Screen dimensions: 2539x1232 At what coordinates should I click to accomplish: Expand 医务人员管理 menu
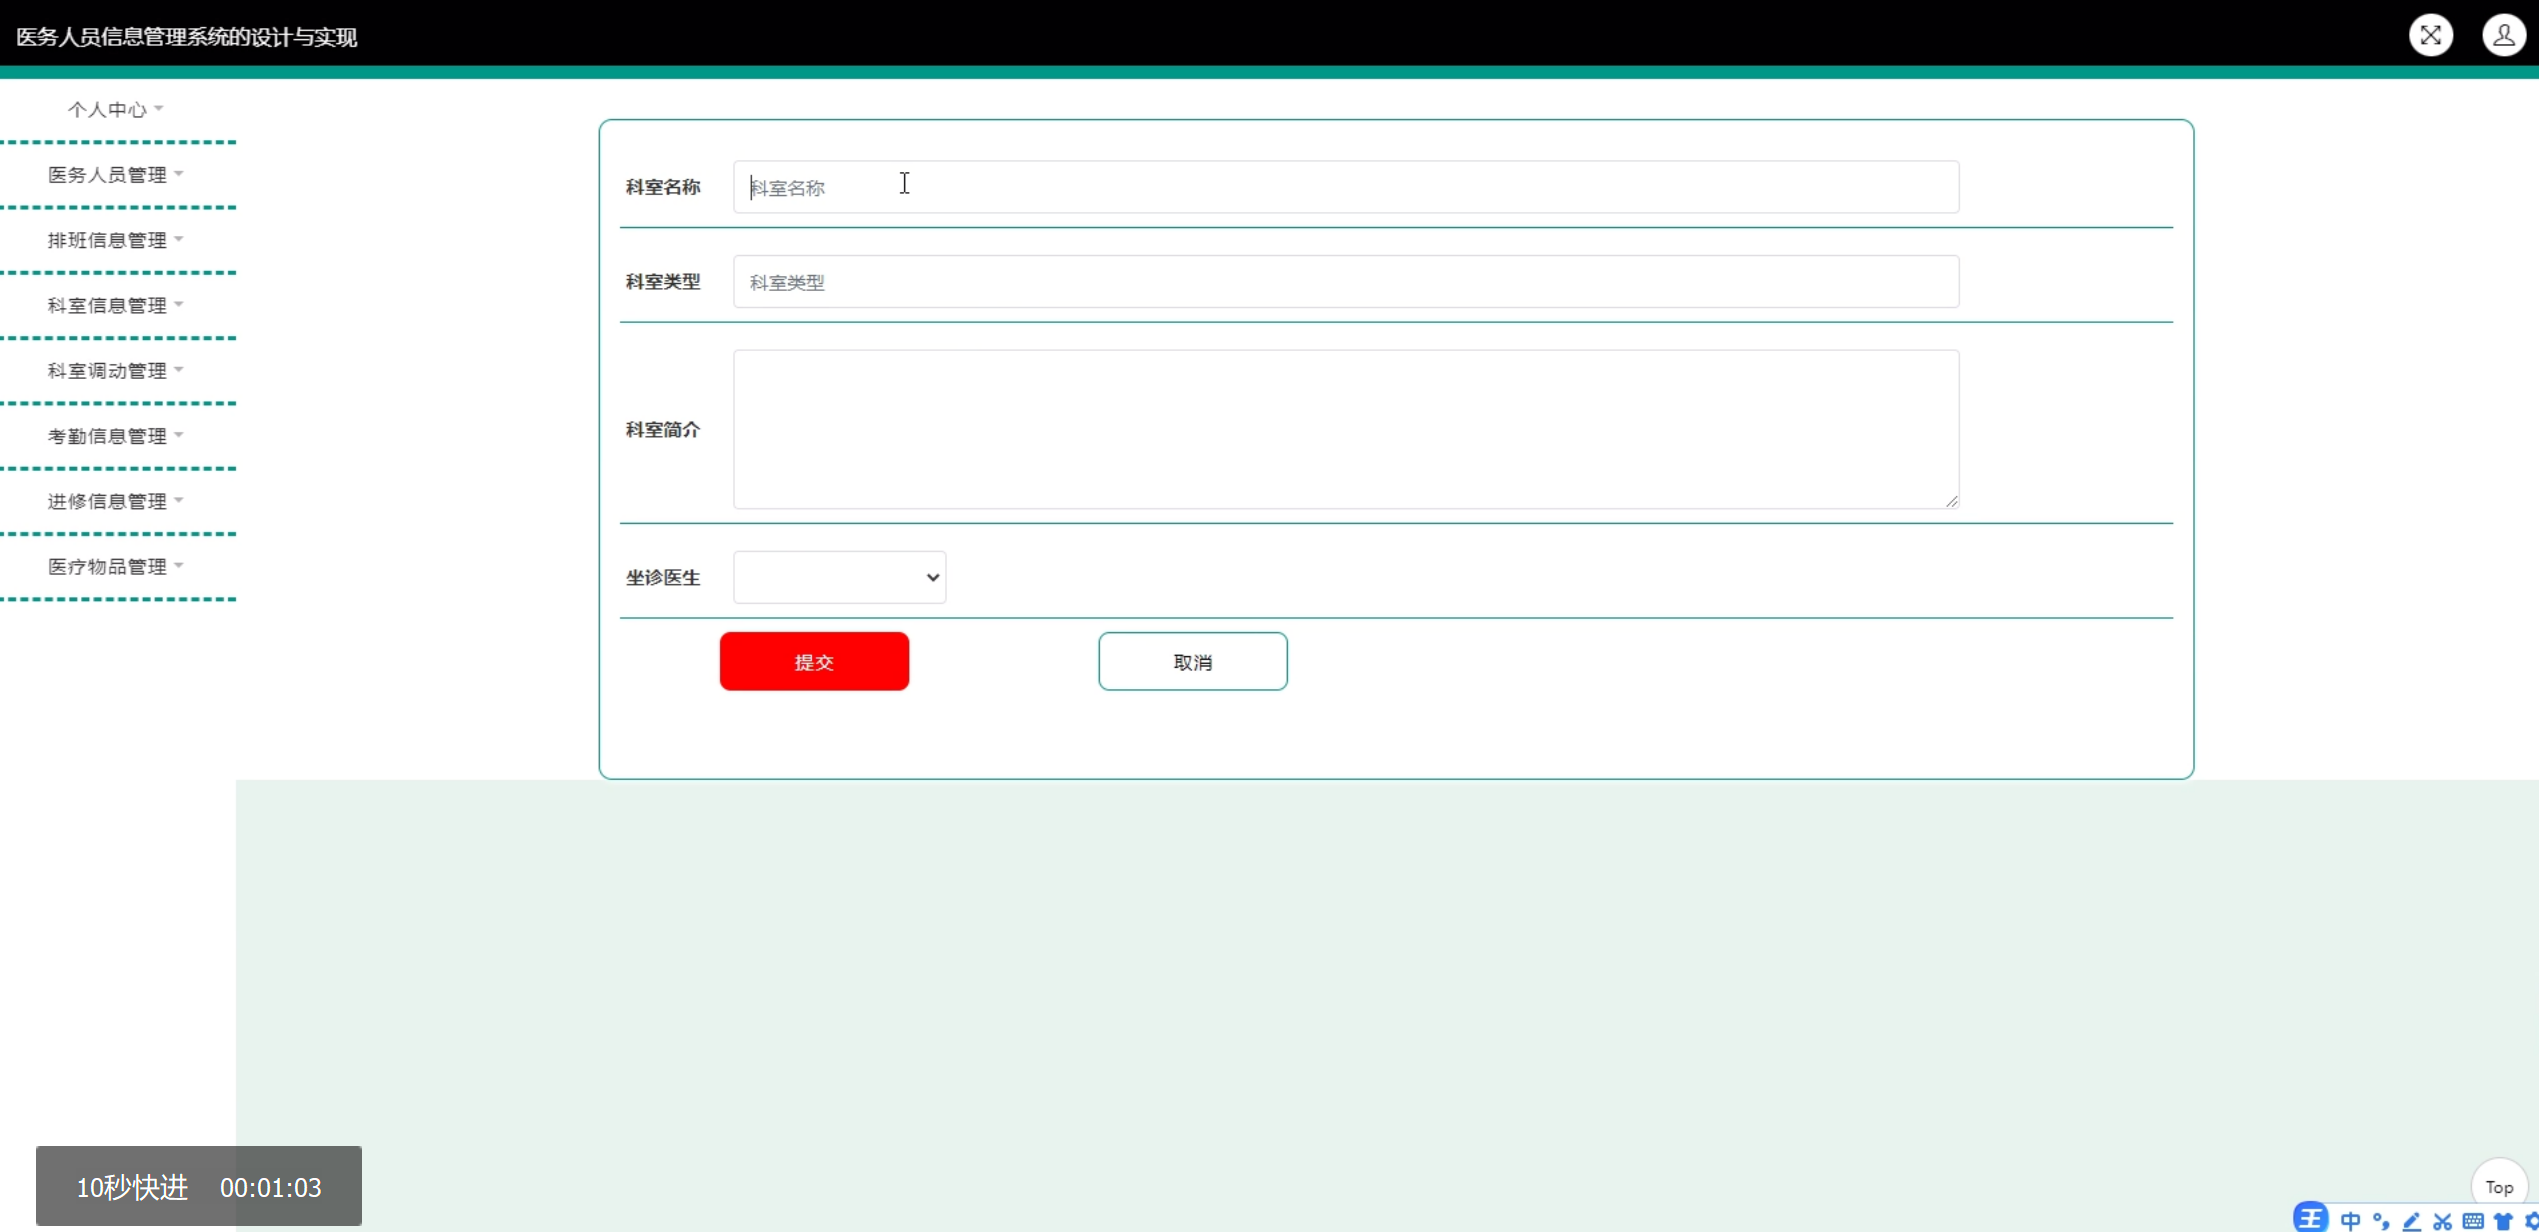[x=115, y=175]
